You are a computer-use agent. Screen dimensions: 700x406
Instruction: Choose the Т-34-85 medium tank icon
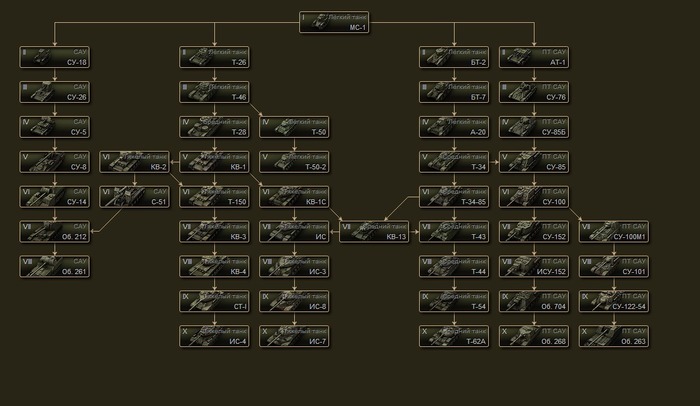pos(454,196)
